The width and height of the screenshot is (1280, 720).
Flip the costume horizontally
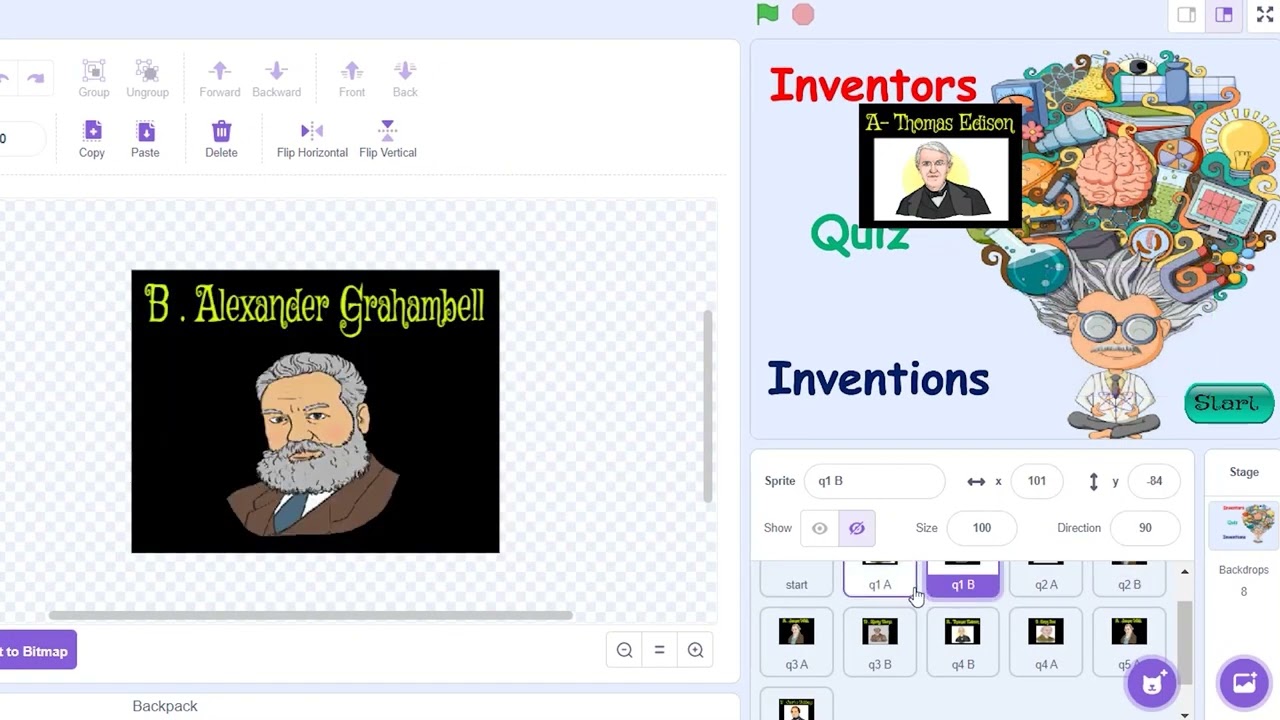[x=312, y=140]
